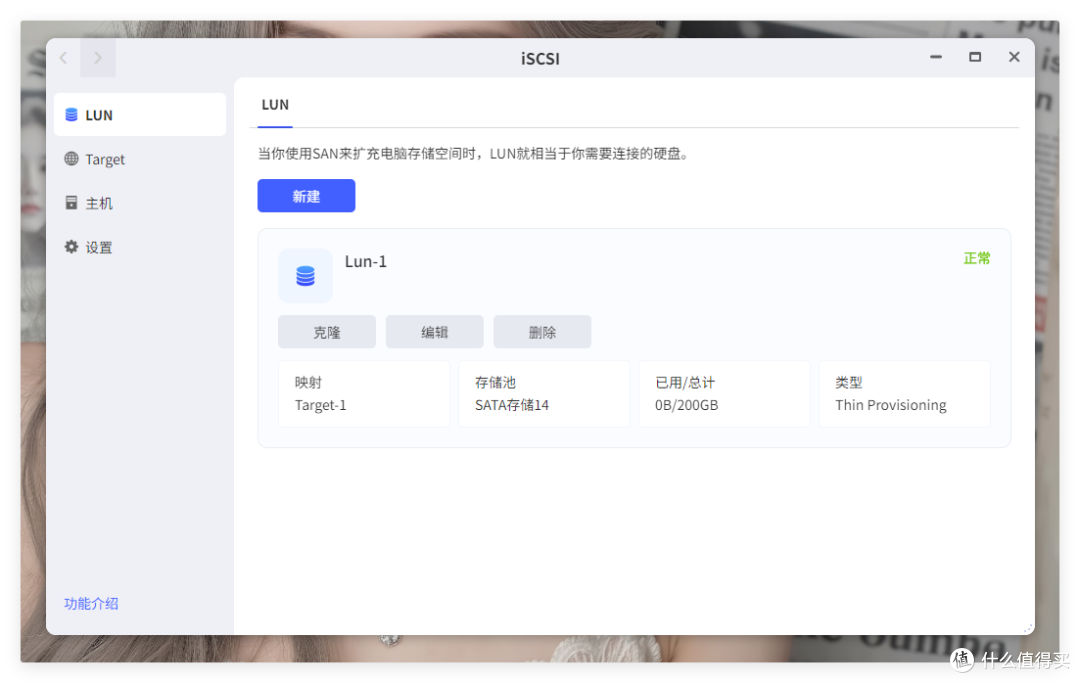Open the 功能介绍 link
Viewport: 1080px width, 683px height.
(91, 603)
